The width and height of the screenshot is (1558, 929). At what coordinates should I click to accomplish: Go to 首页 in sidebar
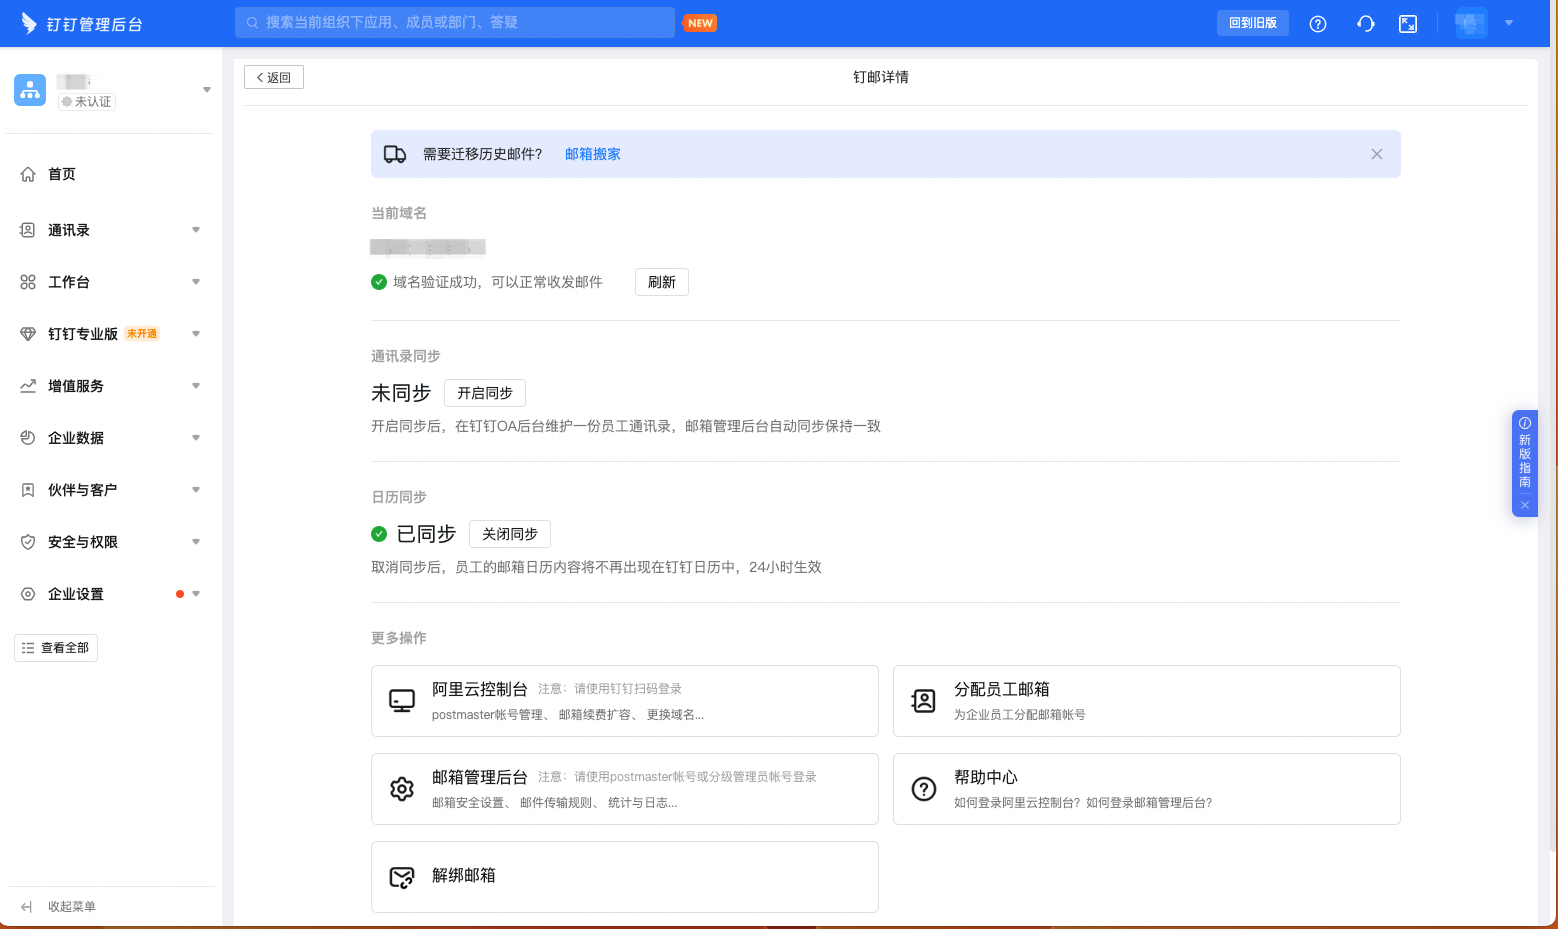coord(62,174)
